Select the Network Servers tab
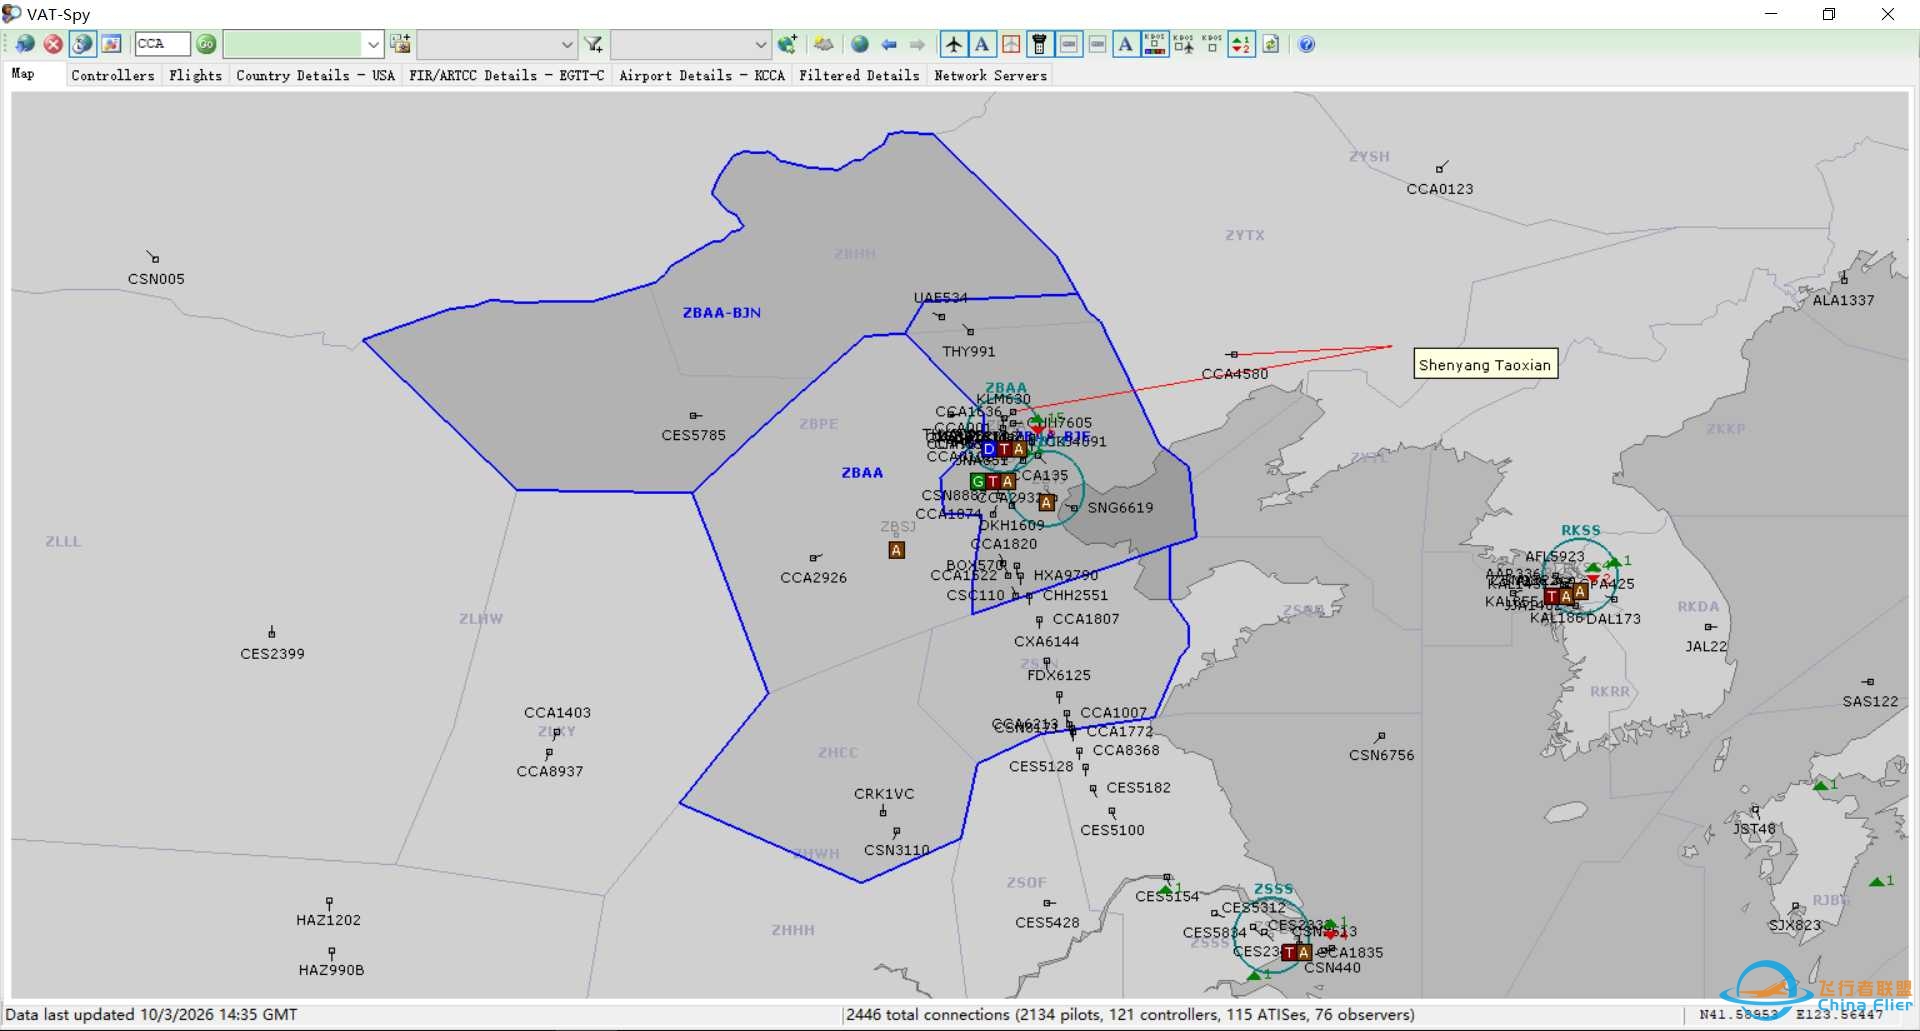 pyautogui.click(x=991, y=75)
